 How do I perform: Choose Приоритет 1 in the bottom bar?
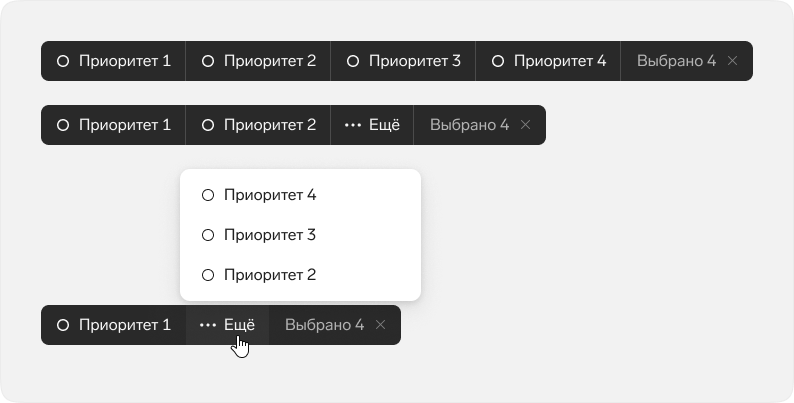(x=113, y=325)
